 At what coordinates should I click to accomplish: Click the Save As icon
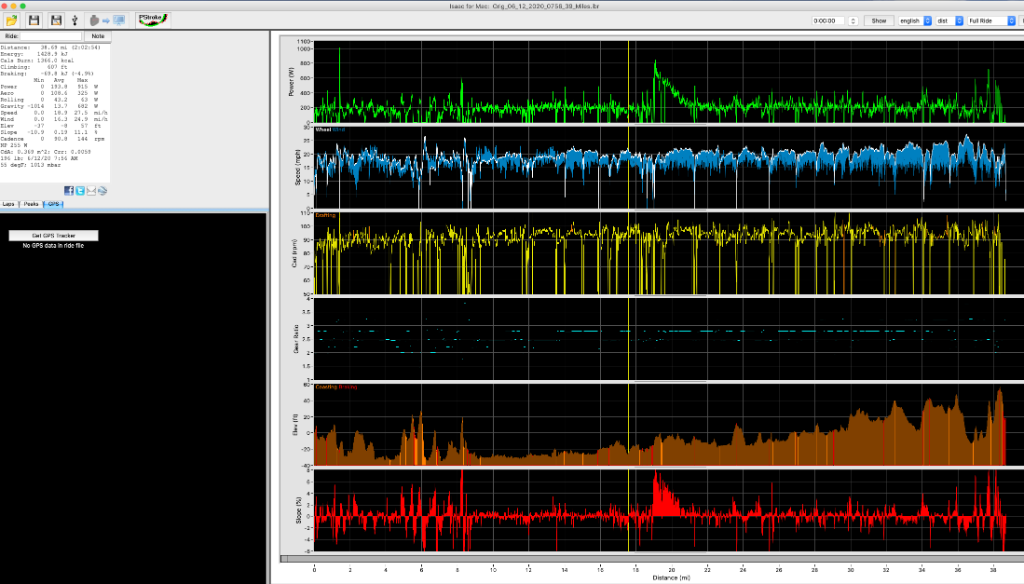[54, 19]
